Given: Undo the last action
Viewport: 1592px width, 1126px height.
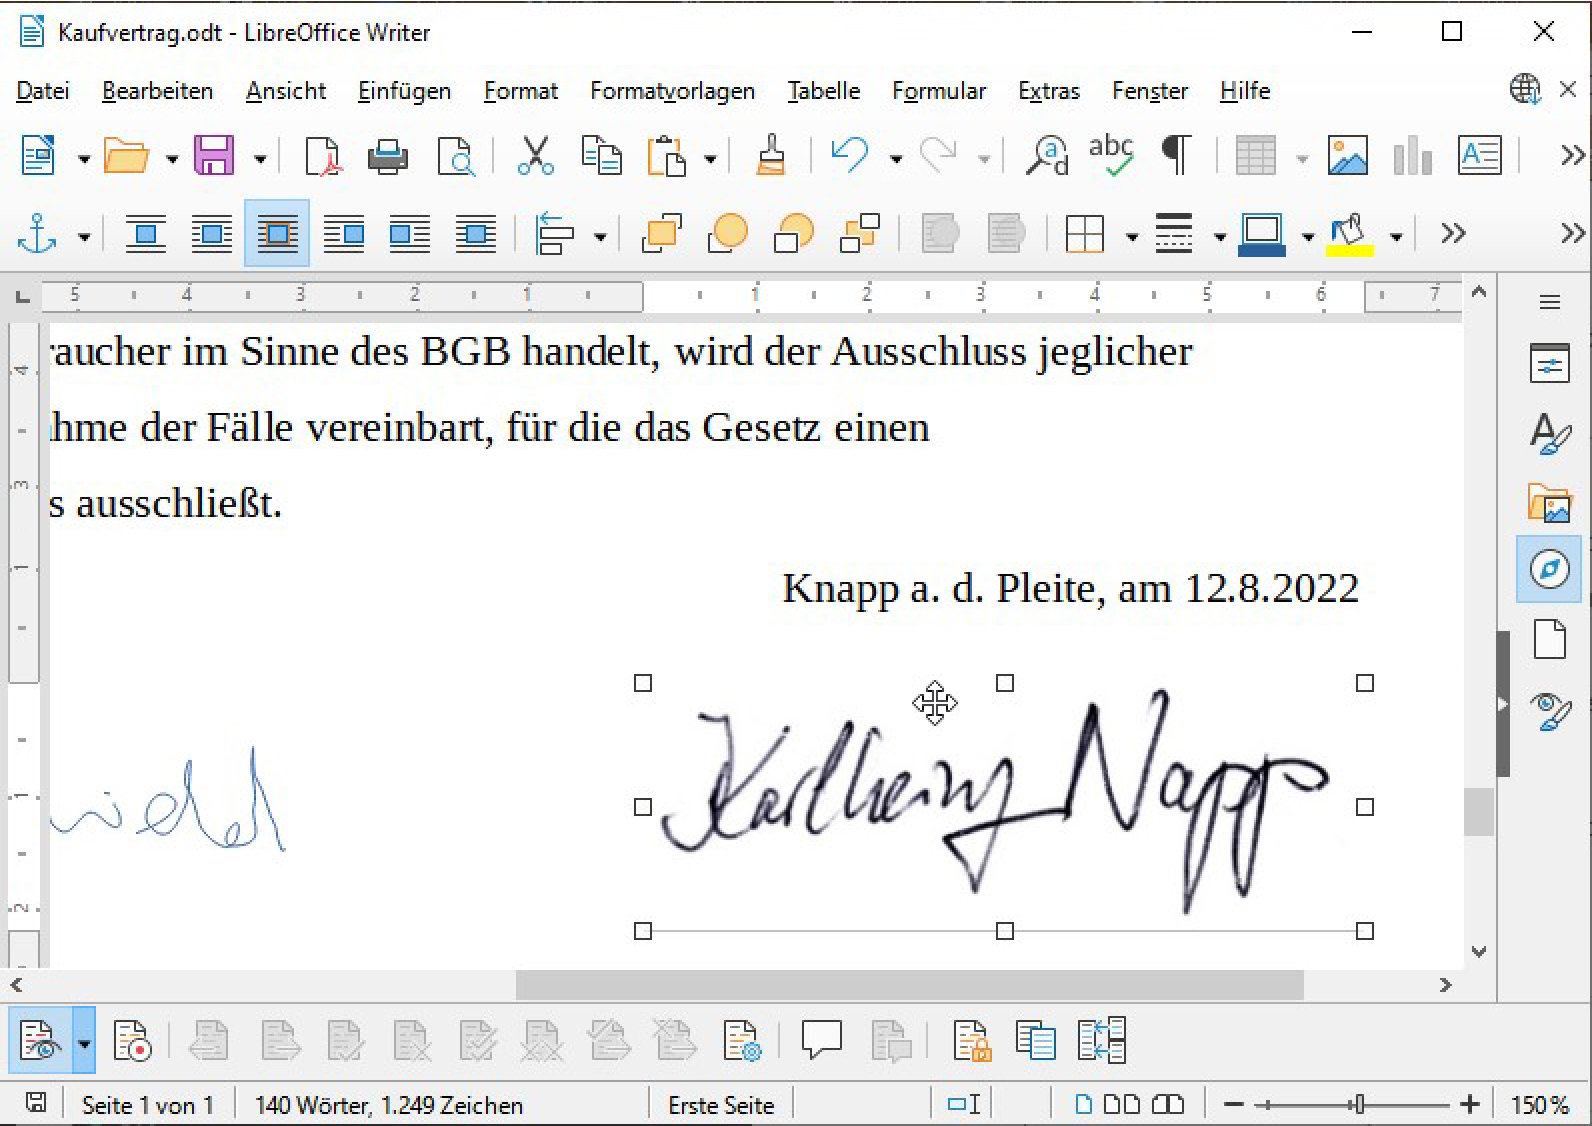Looking at the screenshot, I should point(850,156).
